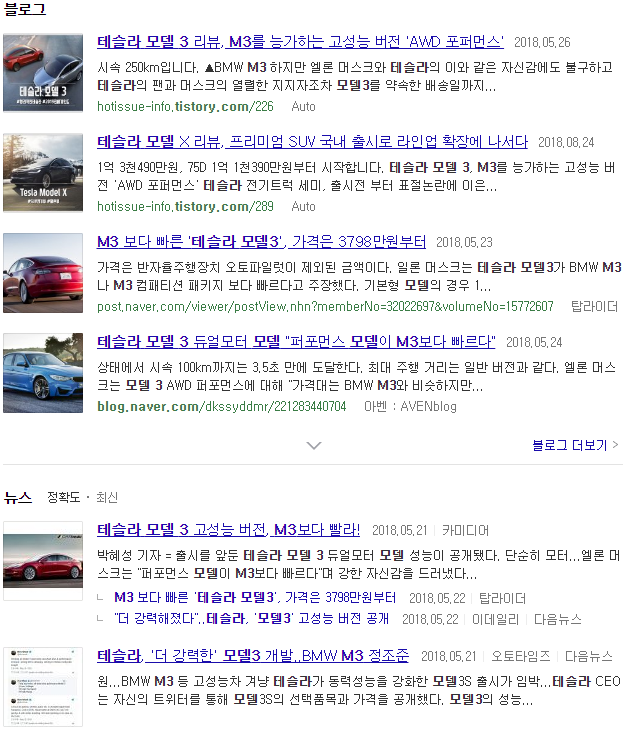The height and width of the screenshot is (729, 637).
Task: Open post 'M3 보다 빠른 테슬라 모델3, 가격은 3798만원부터' dated 2018.05.23
Action: tap(261, 242)
